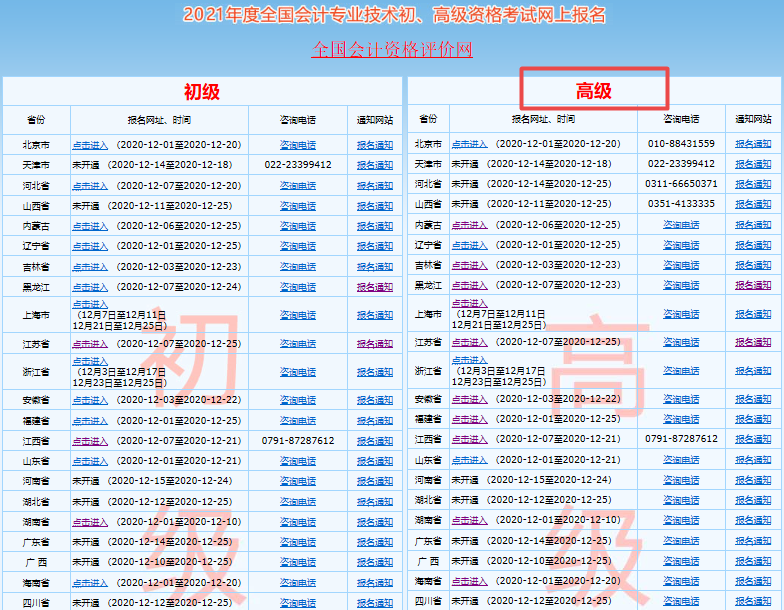Screen dimensions: 784x610
Task: Open 点击进入 for 内蒙古 in 初级 table
Action: [x=90, y=226]
